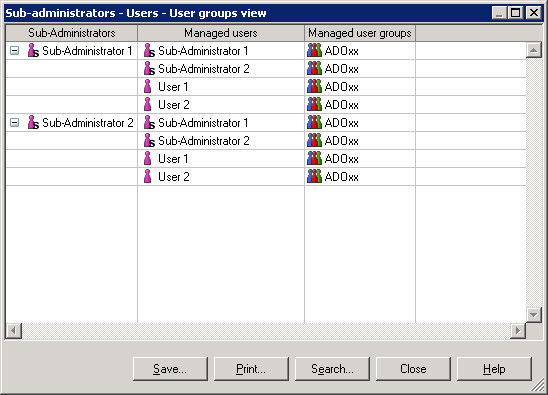
Task: Click first Sub-Administrator 2 icon in Managed users
Action: click(x=149, y=69)
